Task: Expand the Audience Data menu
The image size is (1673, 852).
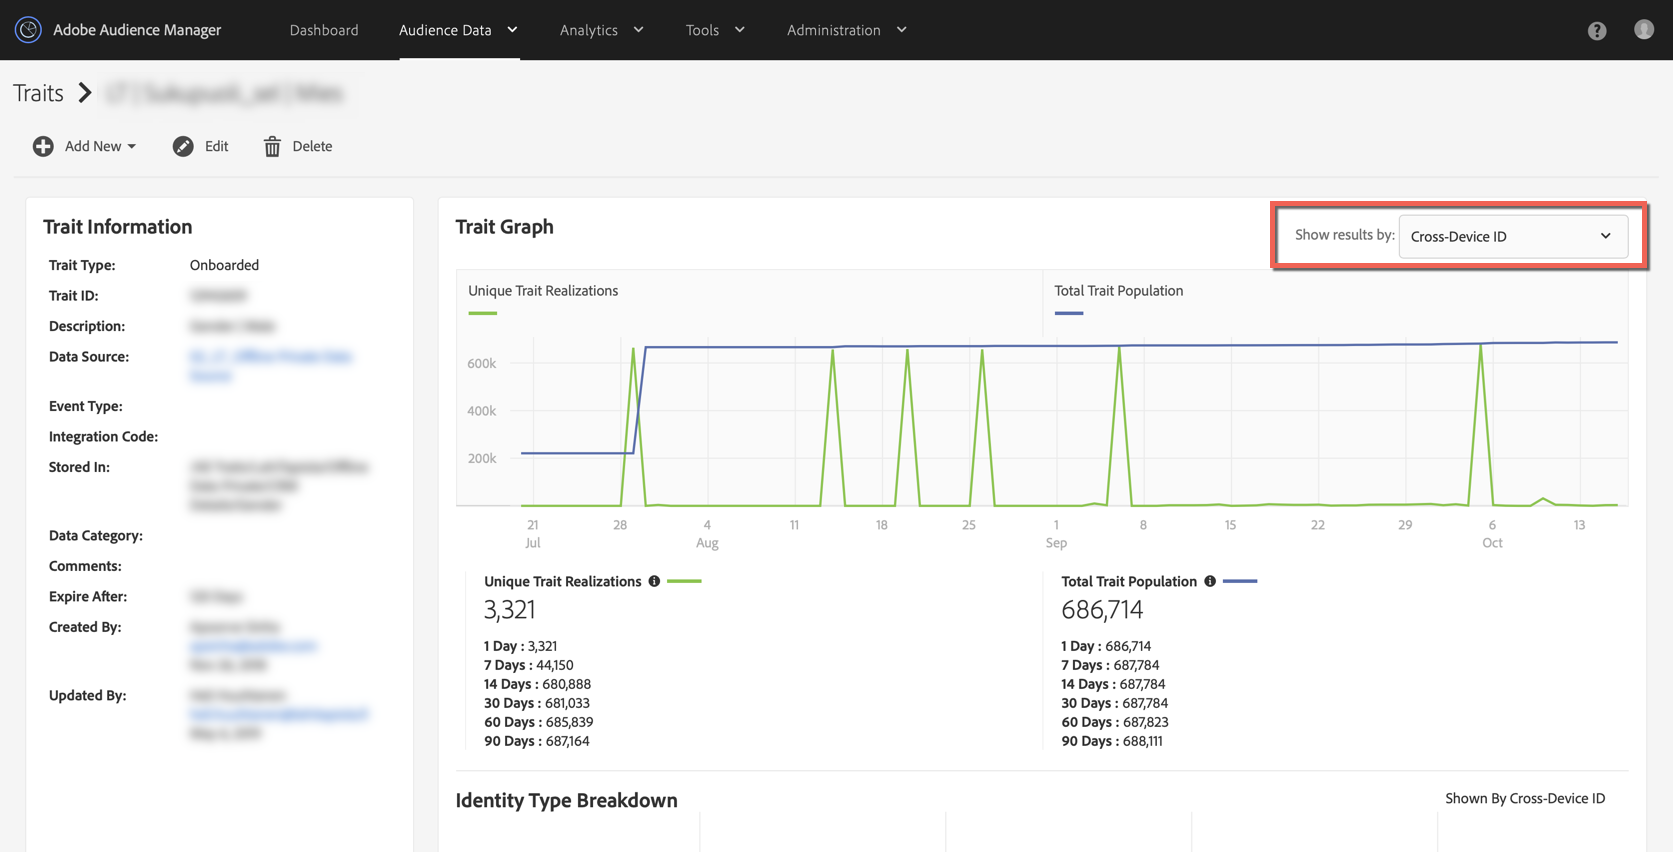Action: tap(458, 30)
